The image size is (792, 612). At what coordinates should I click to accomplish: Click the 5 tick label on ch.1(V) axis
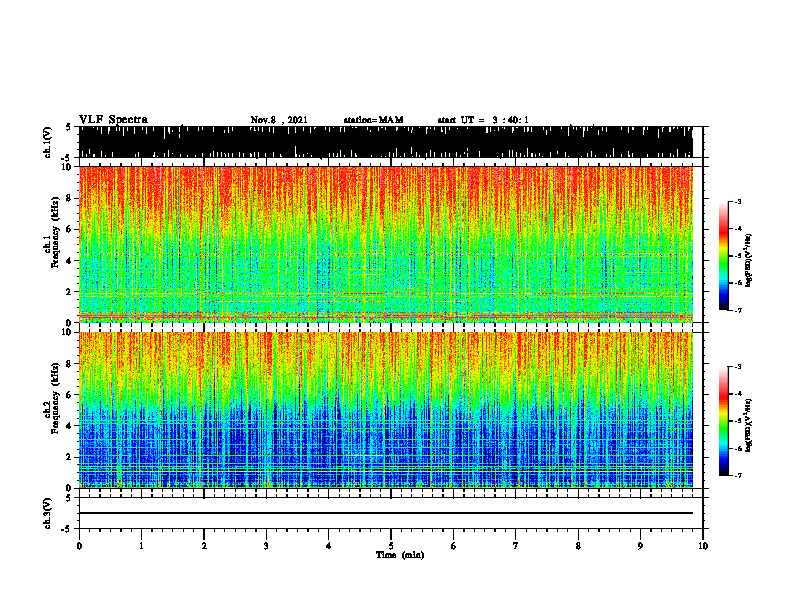click(x=68, y=127)
